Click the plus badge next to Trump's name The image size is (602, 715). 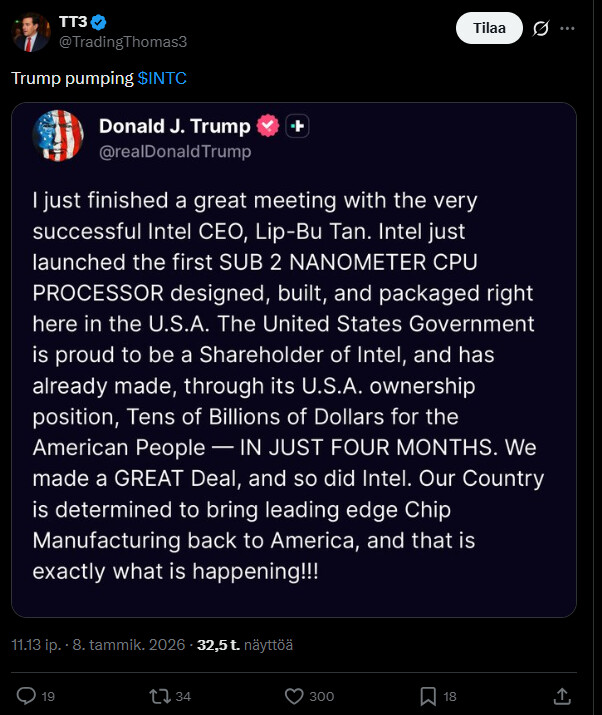pyautogui.click(x=296, y=126)
